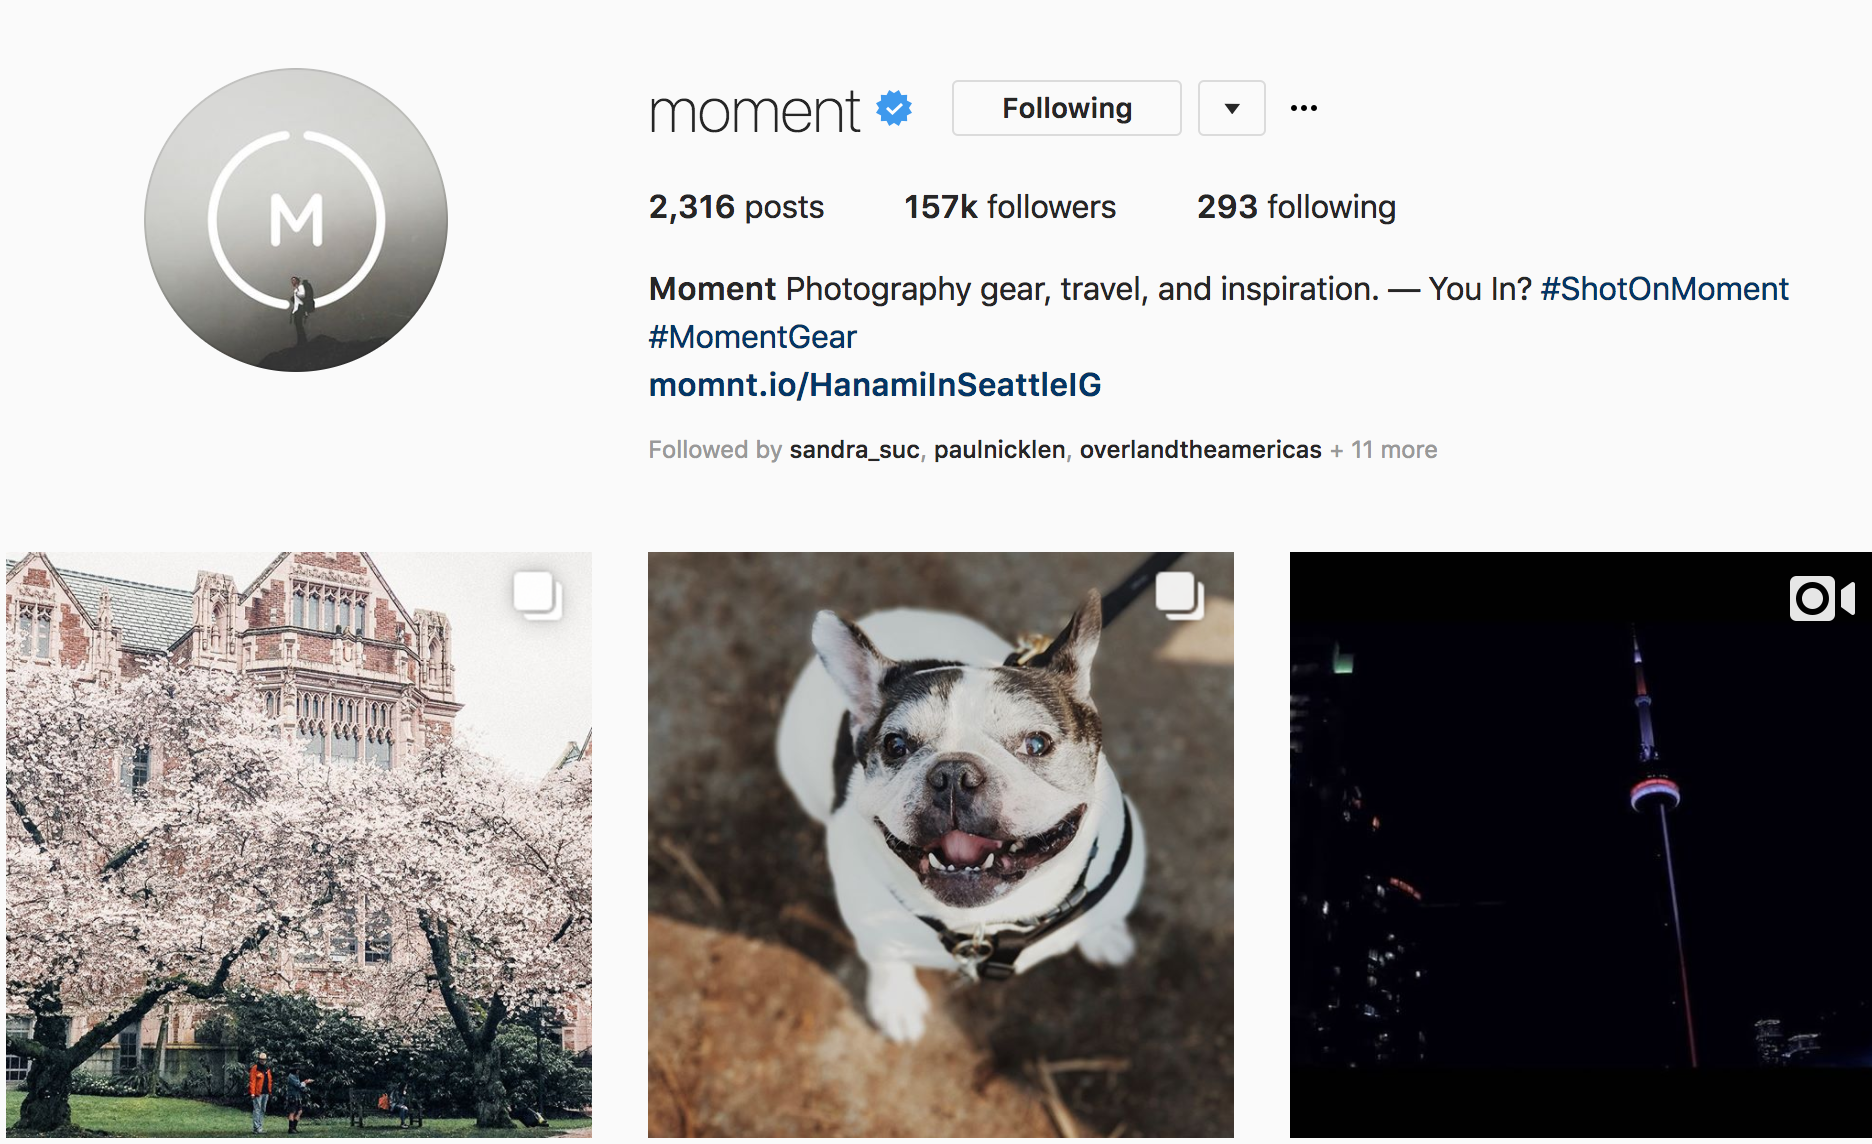Click the carousel icon on cherry blossom post
1872x1144 pixels.
(x=537, y=595)
